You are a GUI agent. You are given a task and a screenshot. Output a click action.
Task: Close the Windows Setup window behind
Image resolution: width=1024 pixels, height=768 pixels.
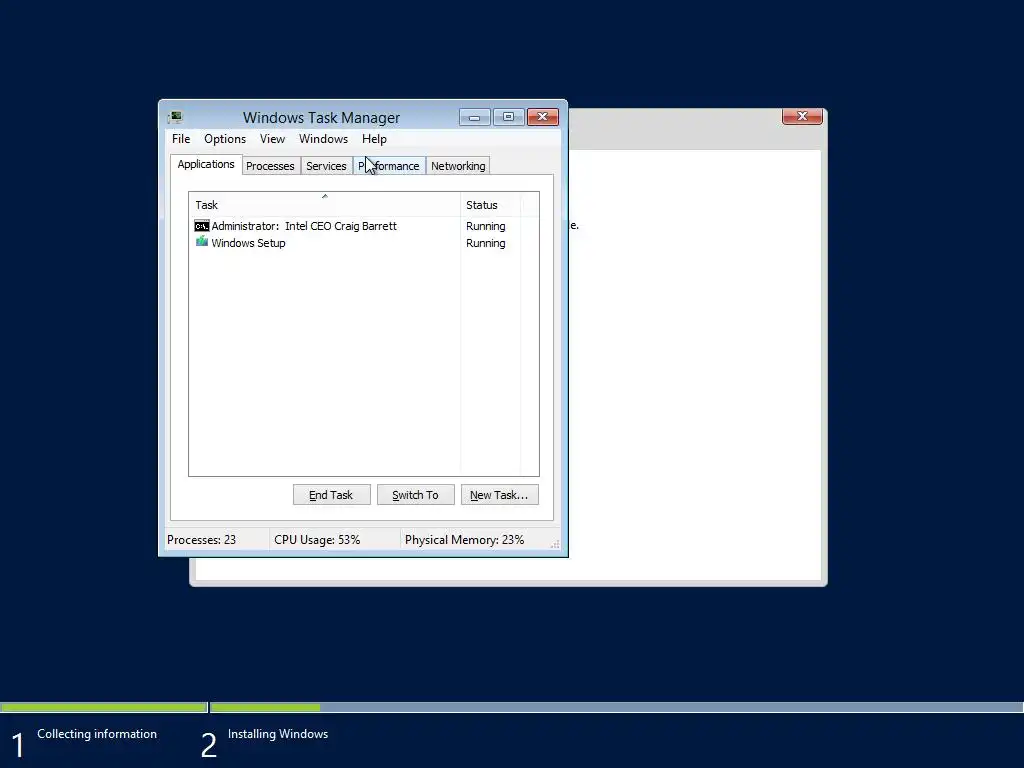pyautogui.click(x=802, y=116)
